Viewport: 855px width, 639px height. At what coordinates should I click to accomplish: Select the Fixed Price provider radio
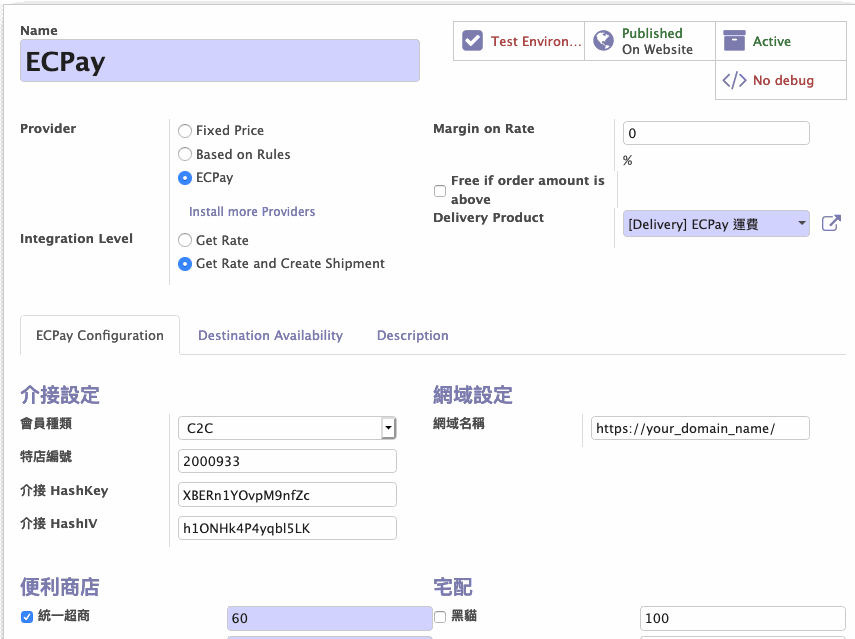click(x=185, y=131)
